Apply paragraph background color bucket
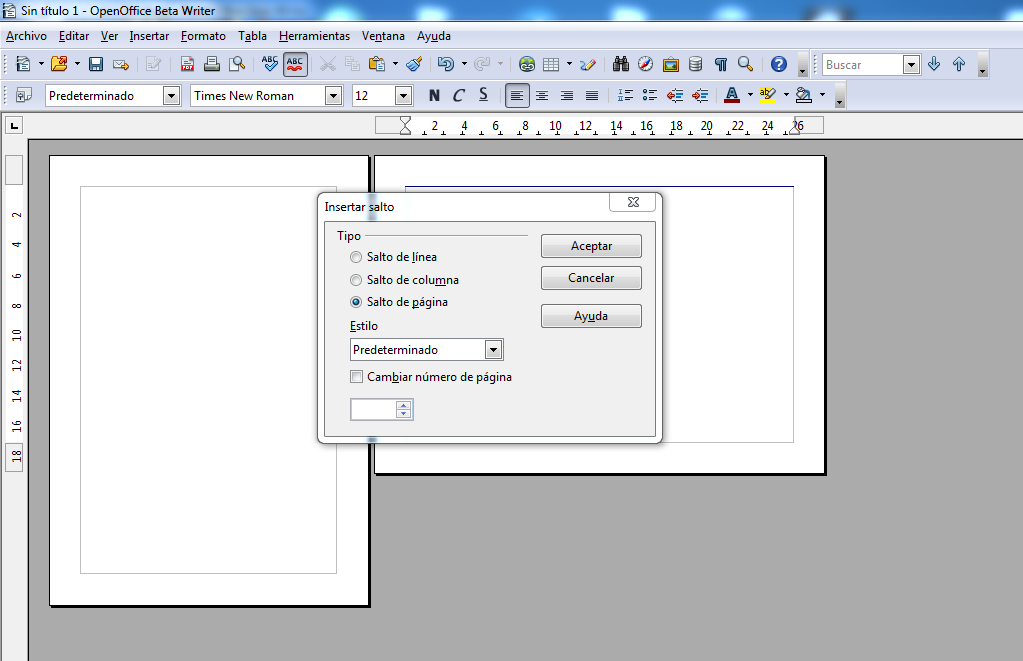This screenshot has width=1023, height=661. click(804, 95)
